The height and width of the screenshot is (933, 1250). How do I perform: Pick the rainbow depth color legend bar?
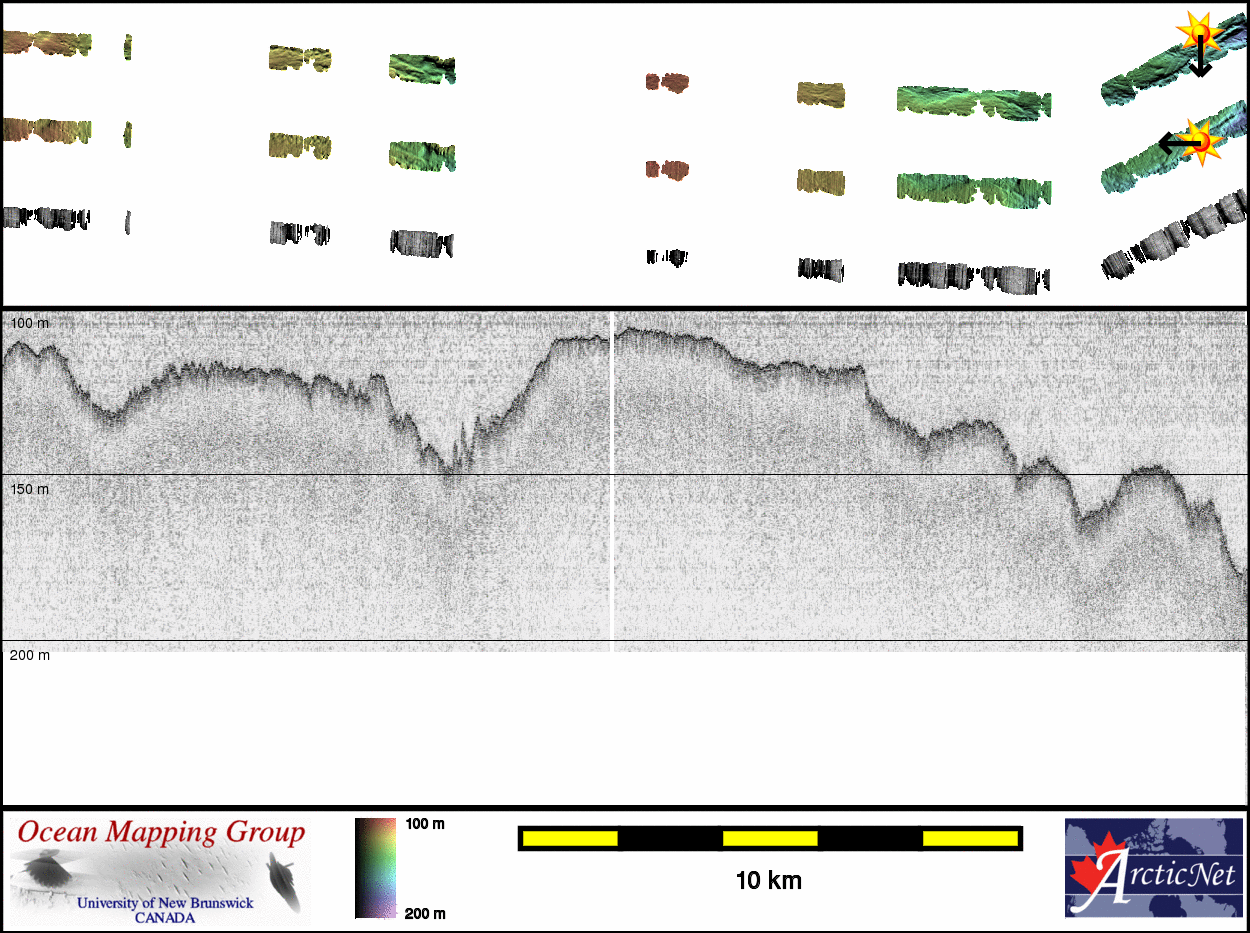[375, 867]
